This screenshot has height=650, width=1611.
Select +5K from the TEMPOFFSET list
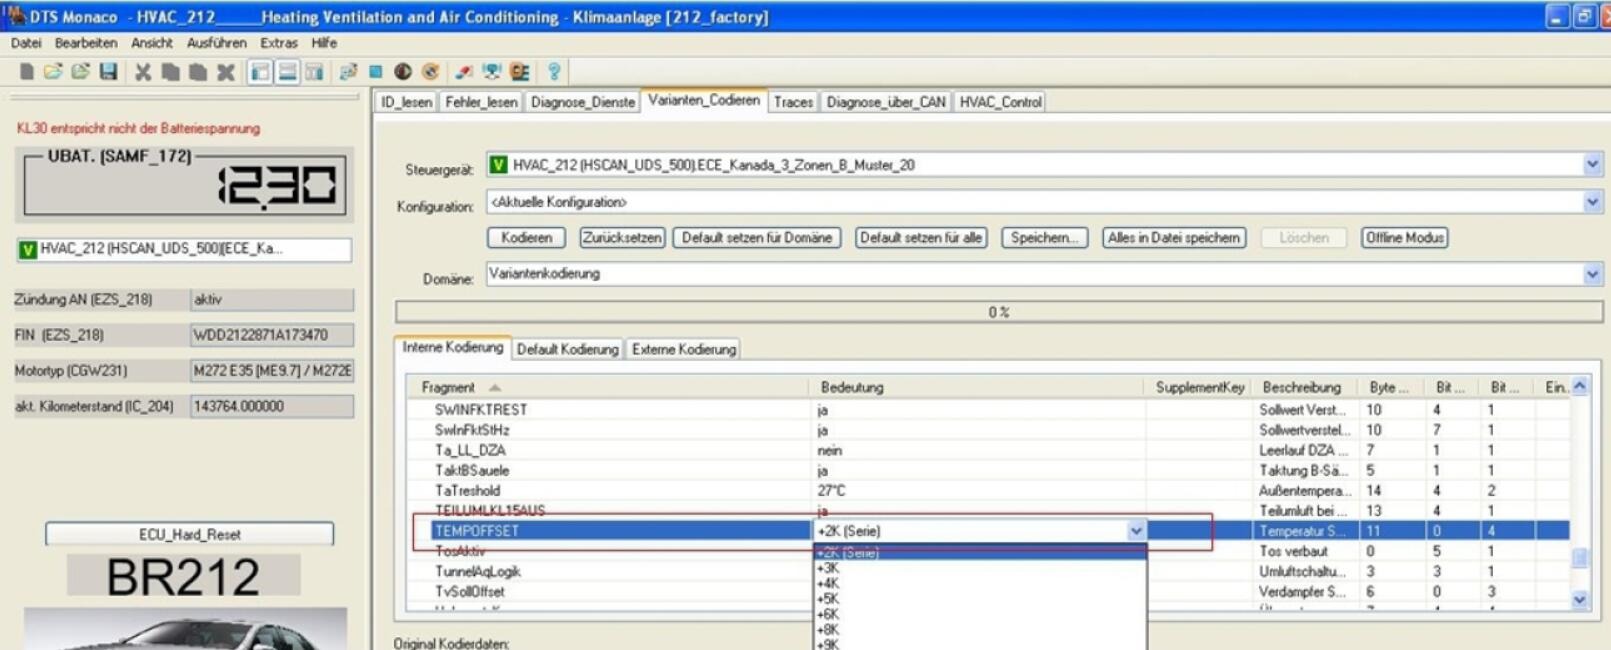828,599
